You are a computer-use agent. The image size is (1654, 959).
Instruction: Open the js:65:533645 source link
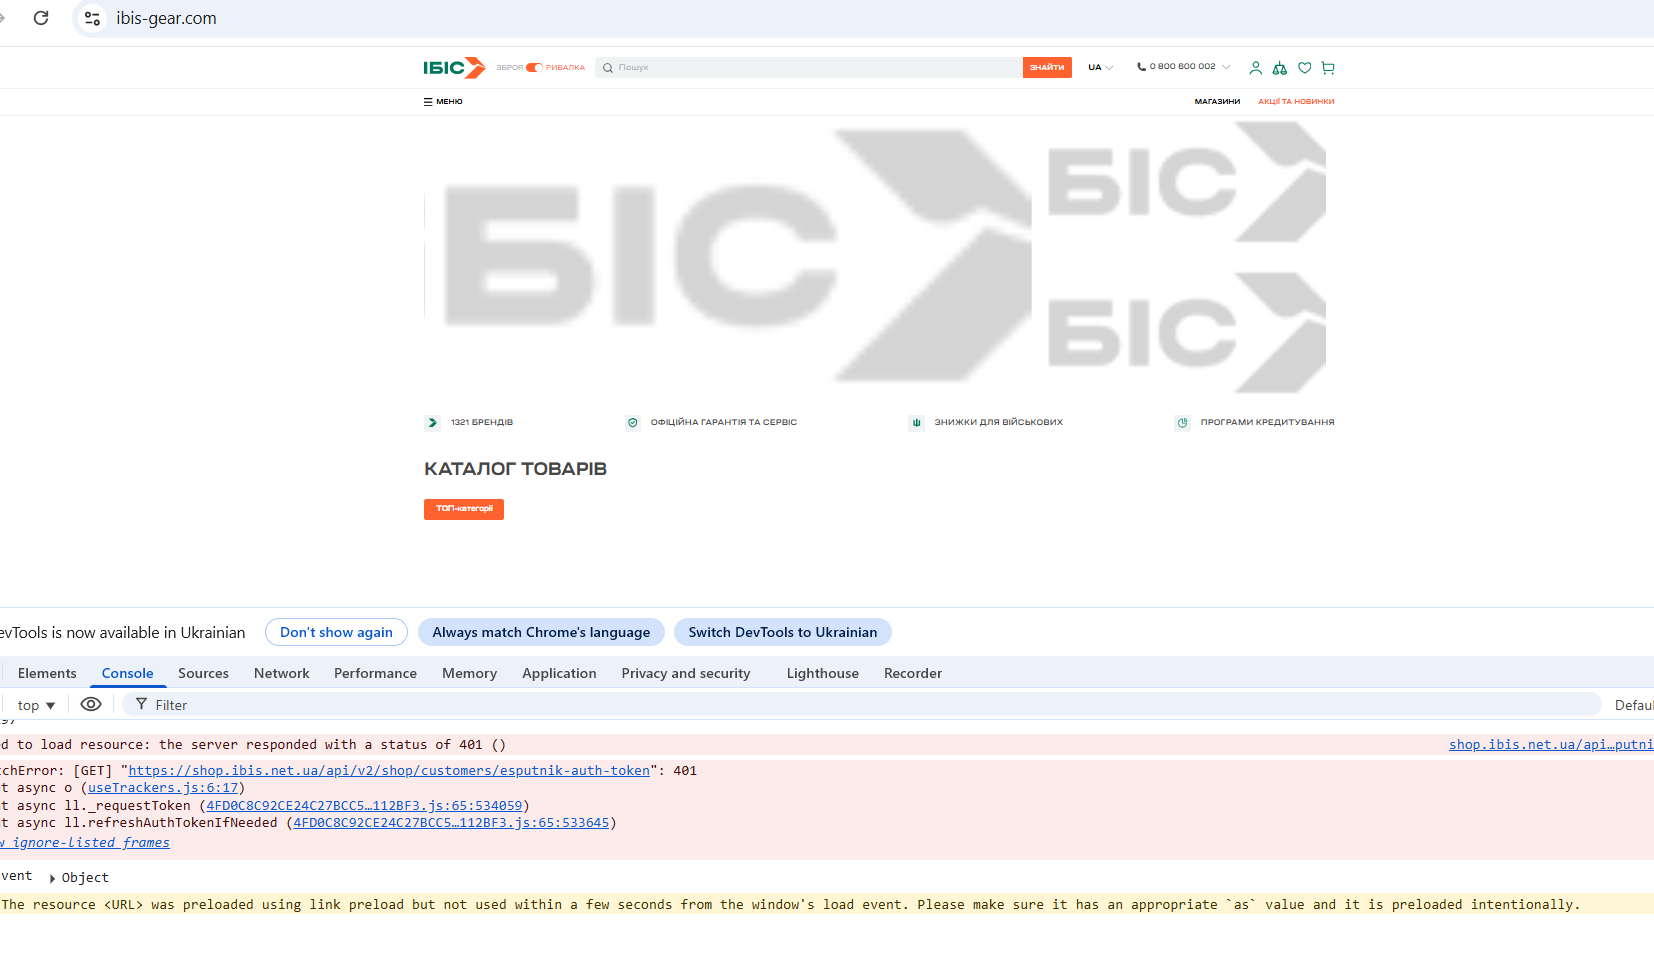451,823
